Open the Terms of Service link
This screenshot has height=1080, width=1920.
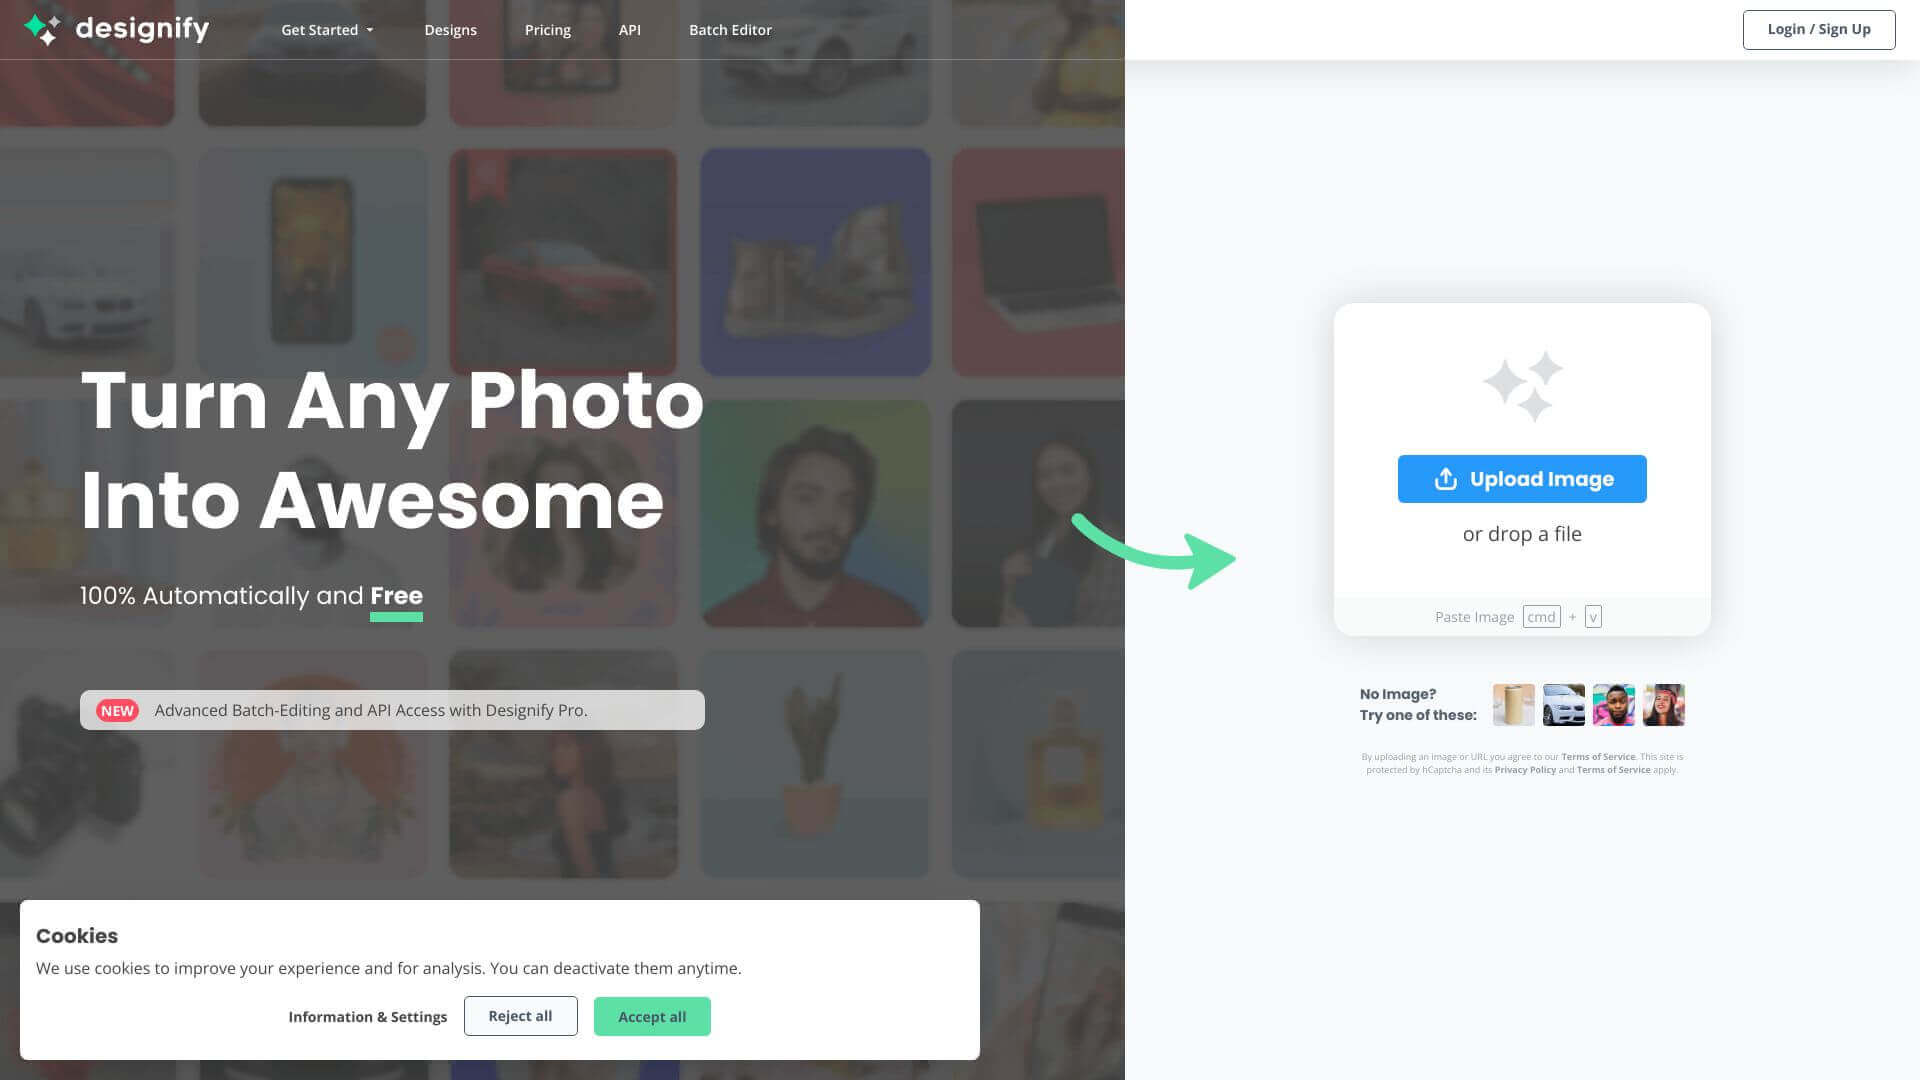1598,757
